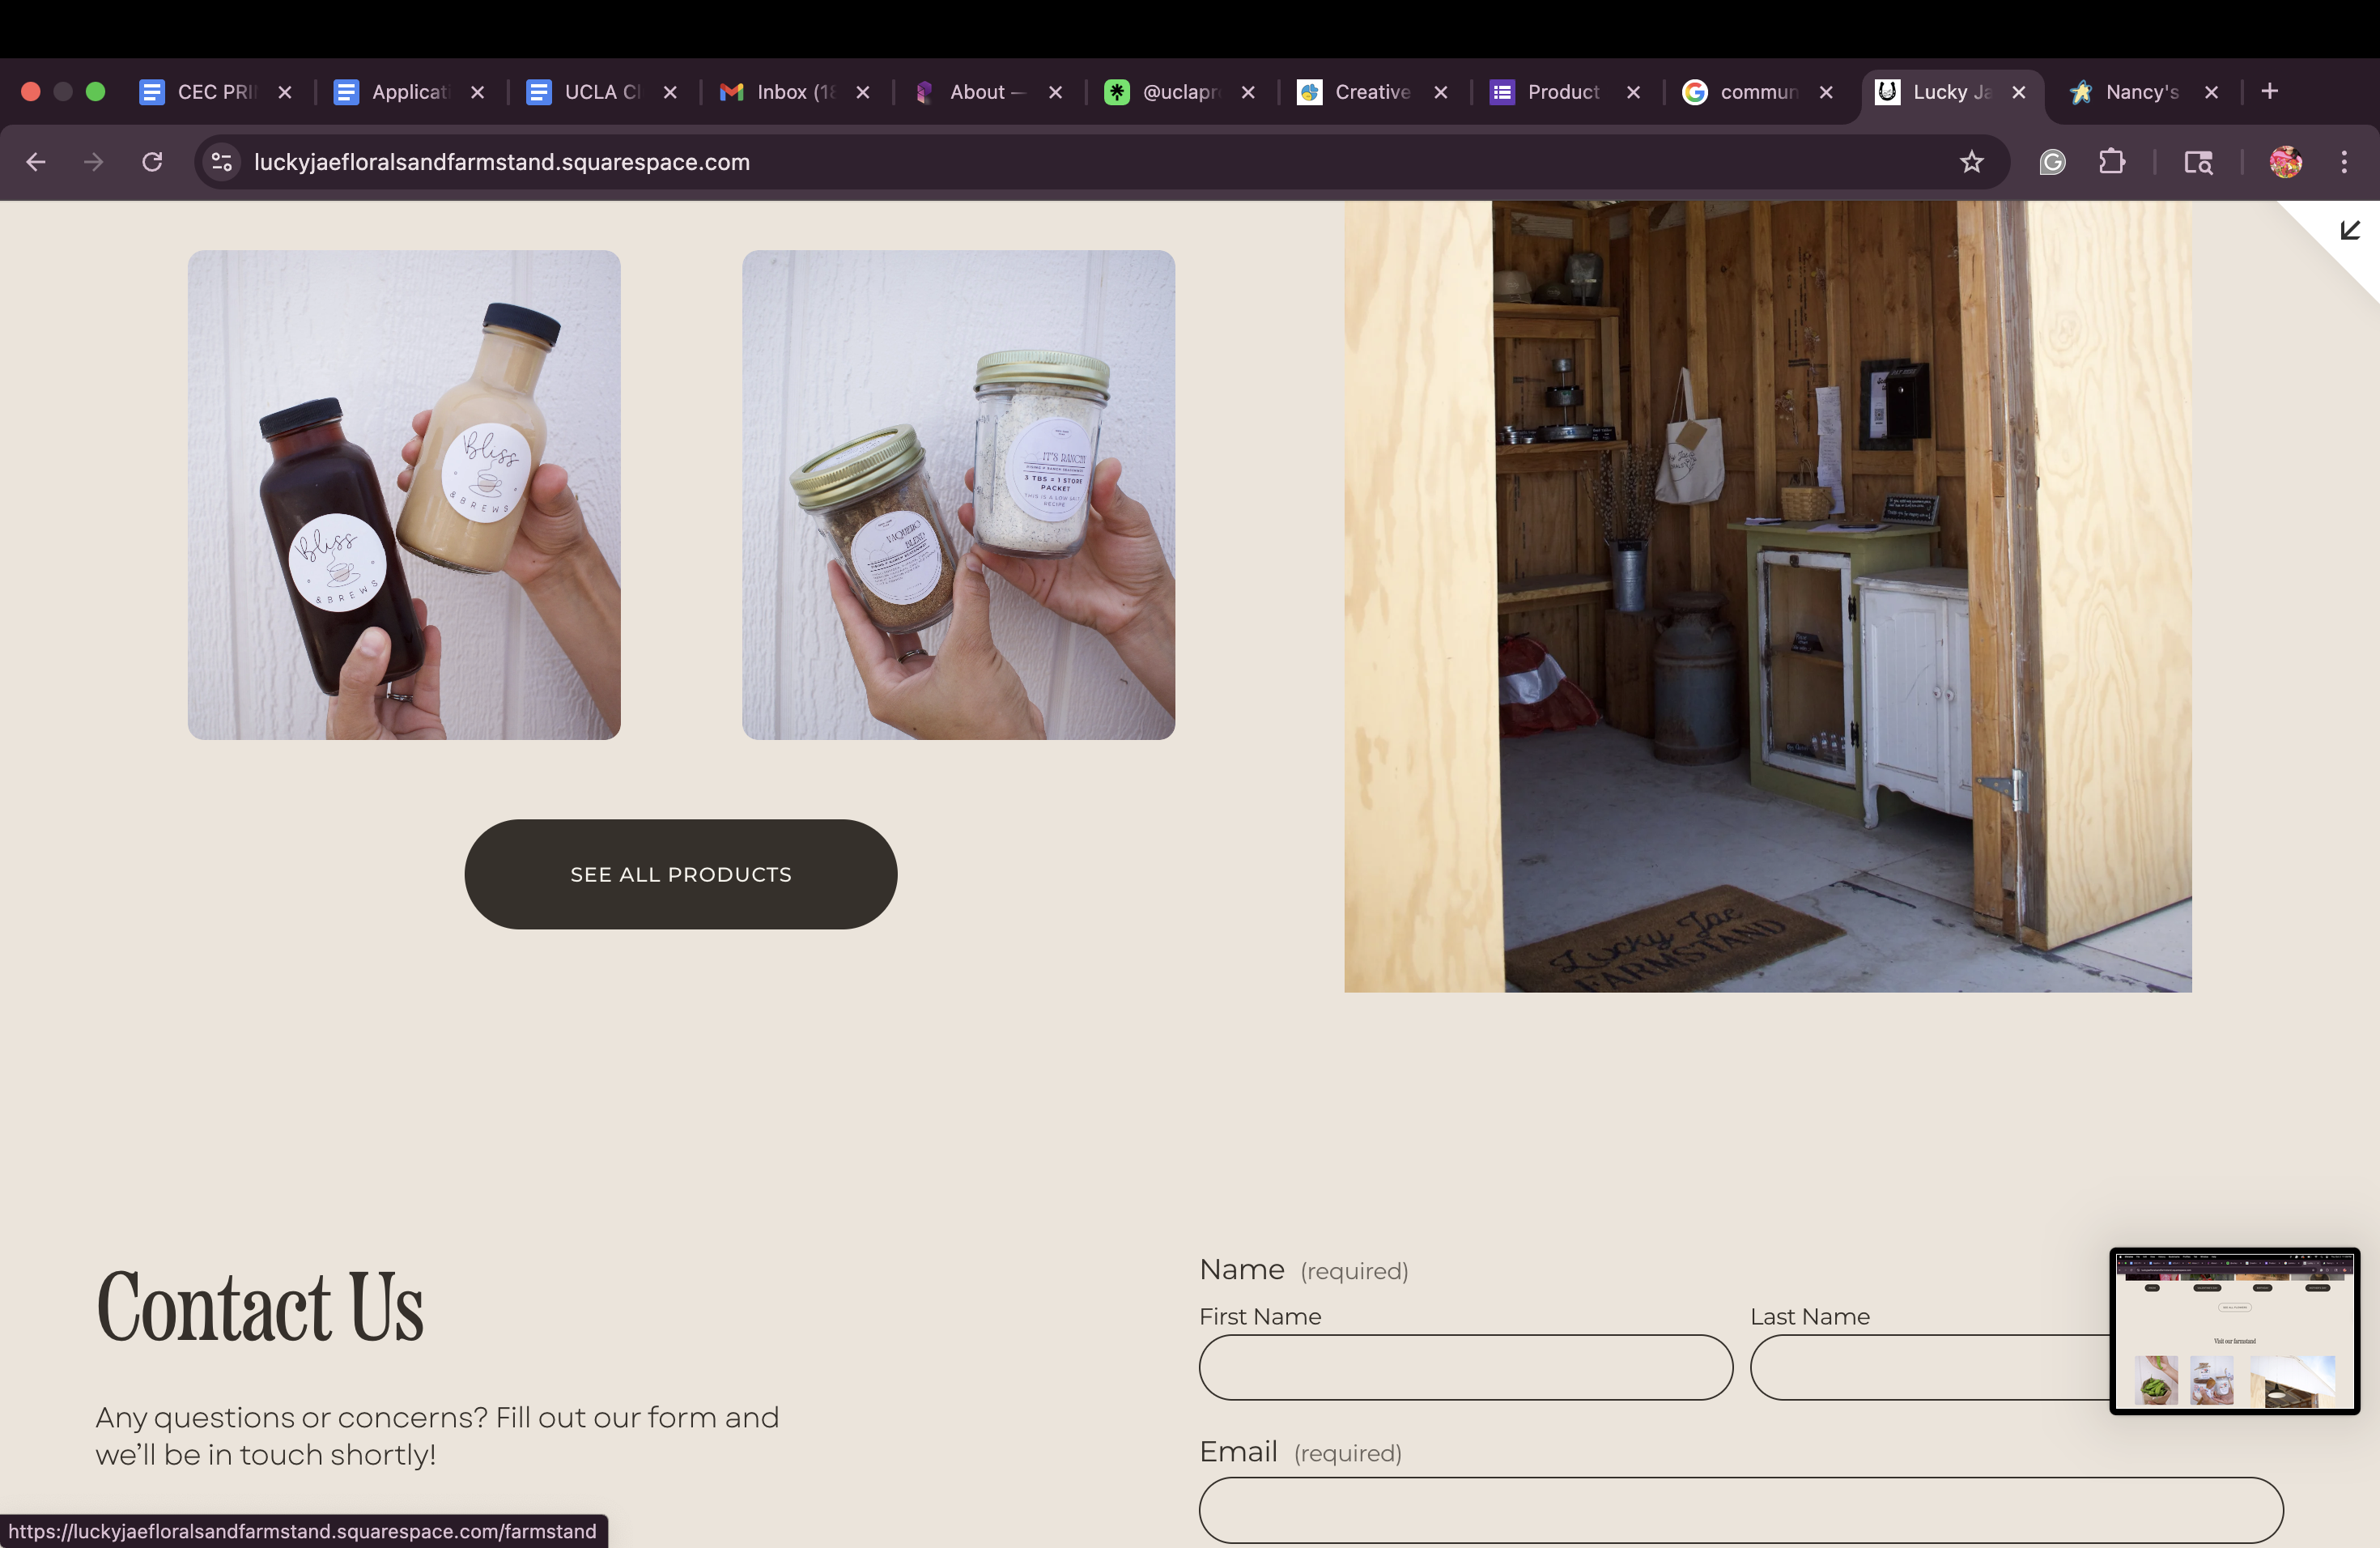The image size is (2380, 1548).
Task: Bookmark this page with the star icon
Action: click(1971, 162)
